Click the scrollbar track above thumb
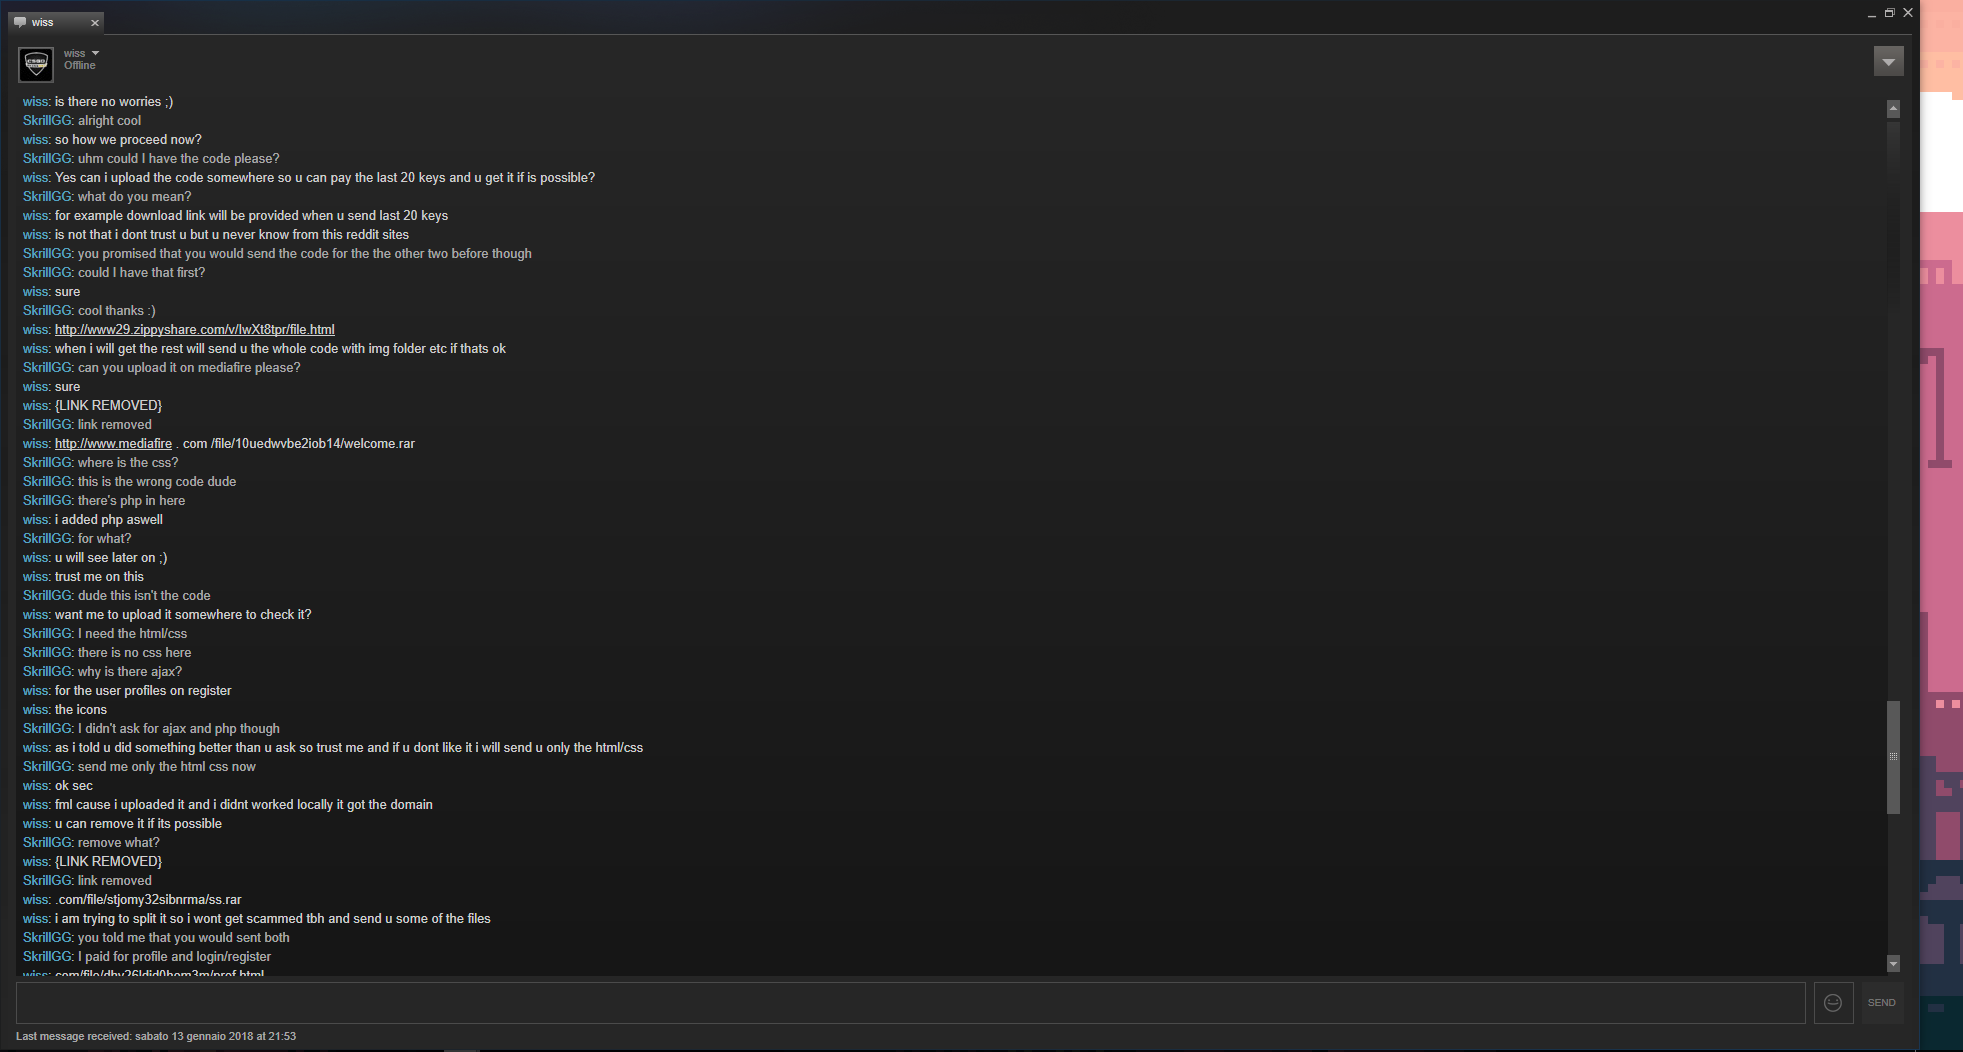The width and height of the screenshot is (1963, 1052). (x=1893, y=410)
